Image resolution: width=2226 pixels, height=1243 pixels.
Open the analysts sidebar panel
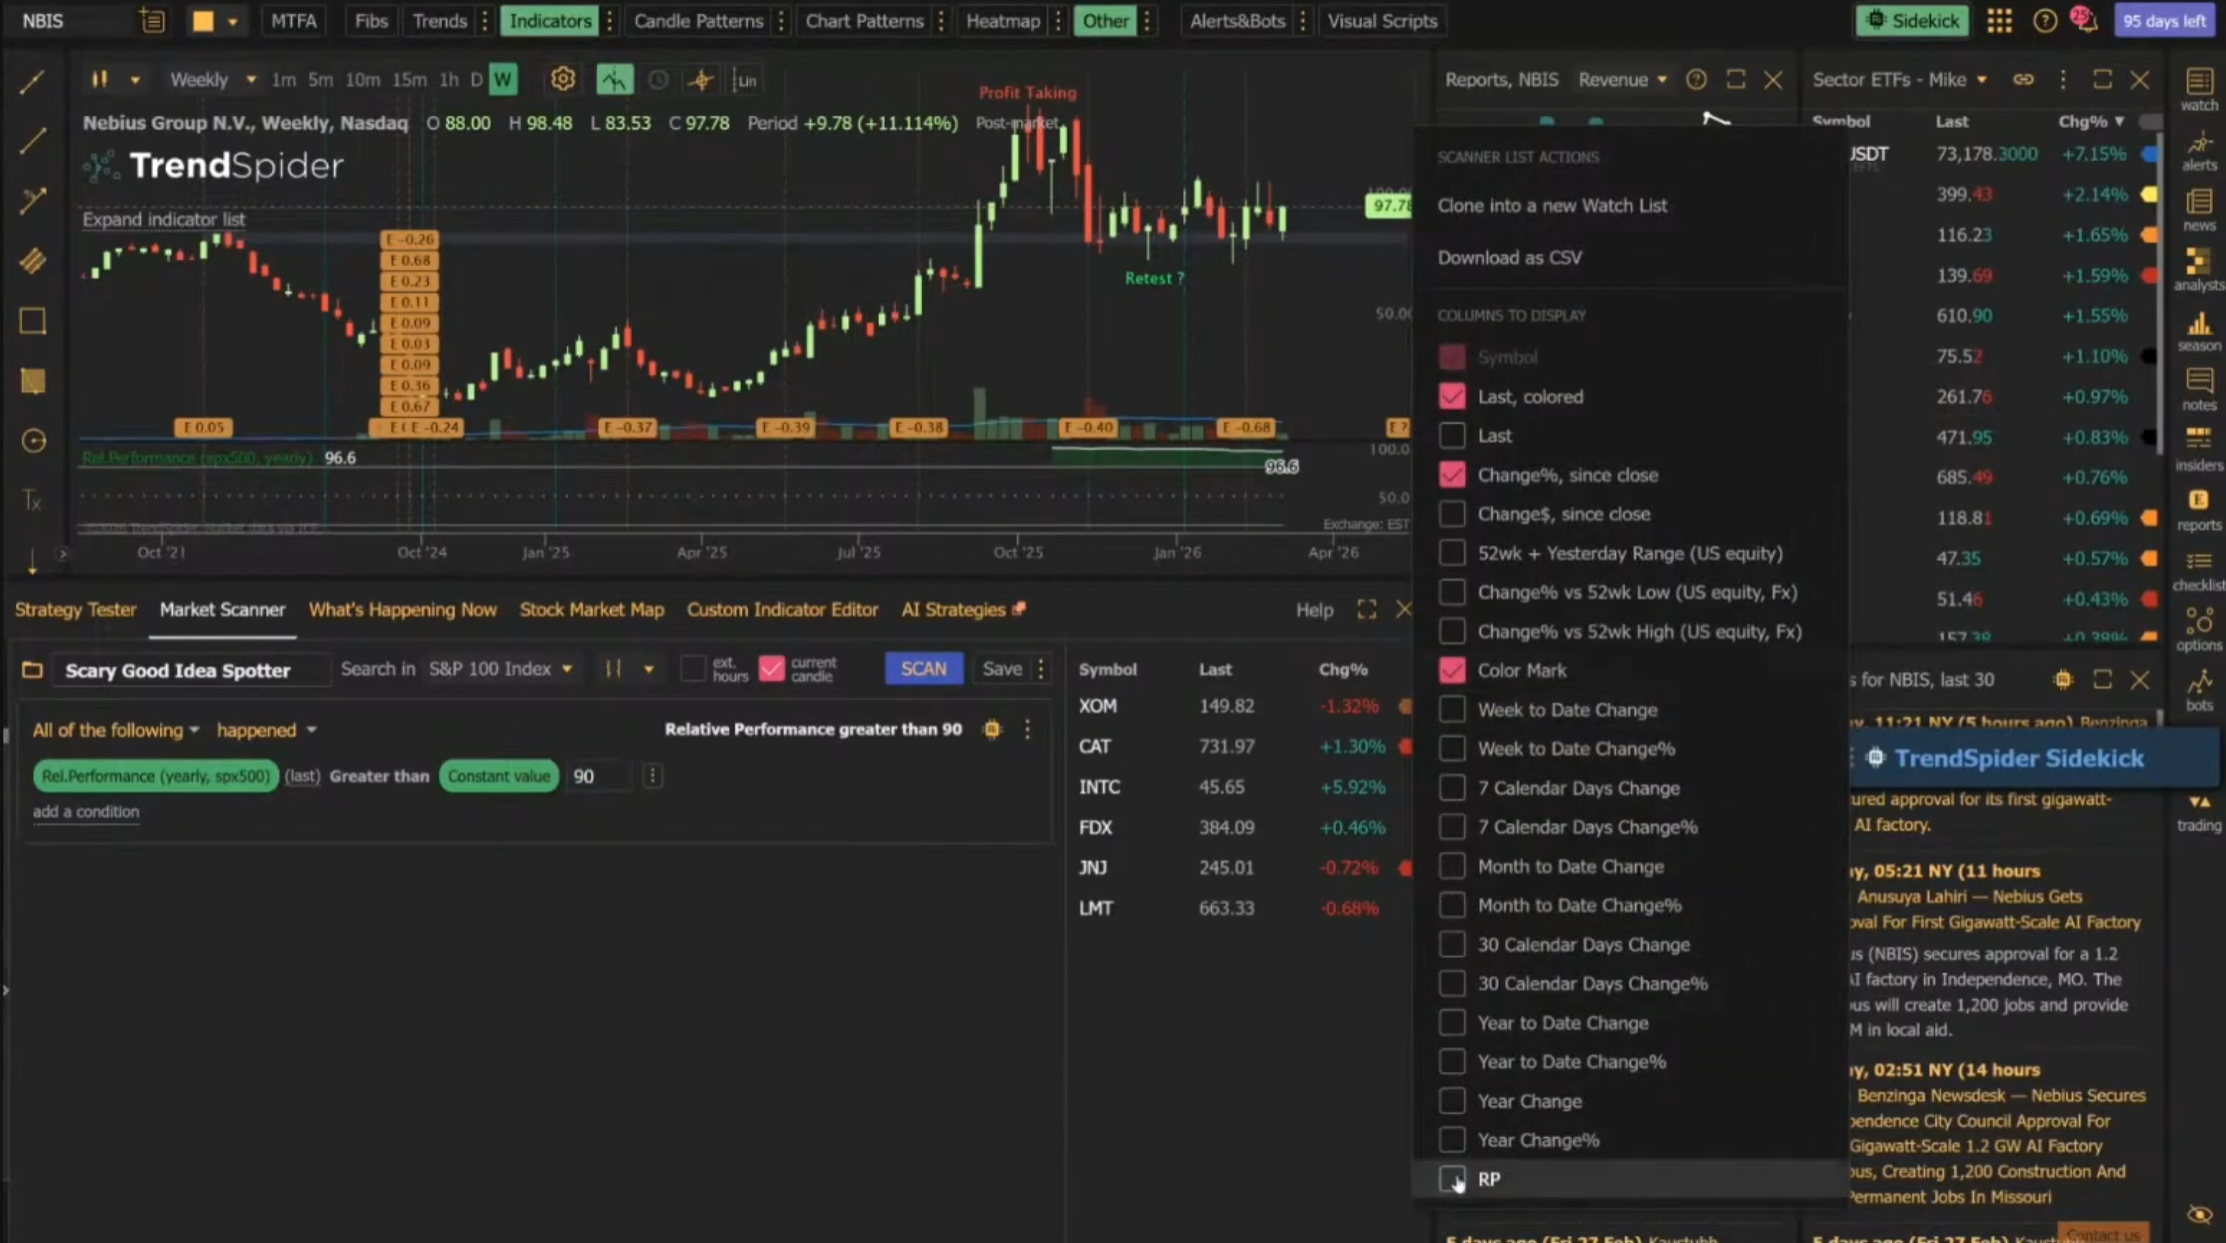tap(2198, 270)
